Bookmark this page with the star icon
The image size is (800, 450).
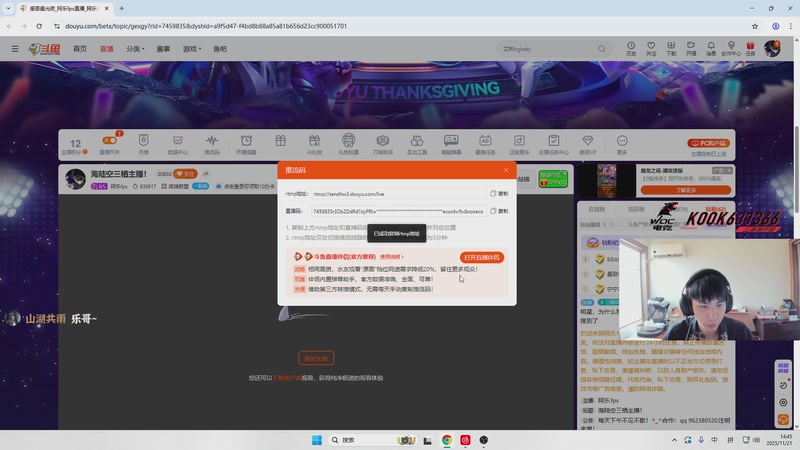pos(755,26)
